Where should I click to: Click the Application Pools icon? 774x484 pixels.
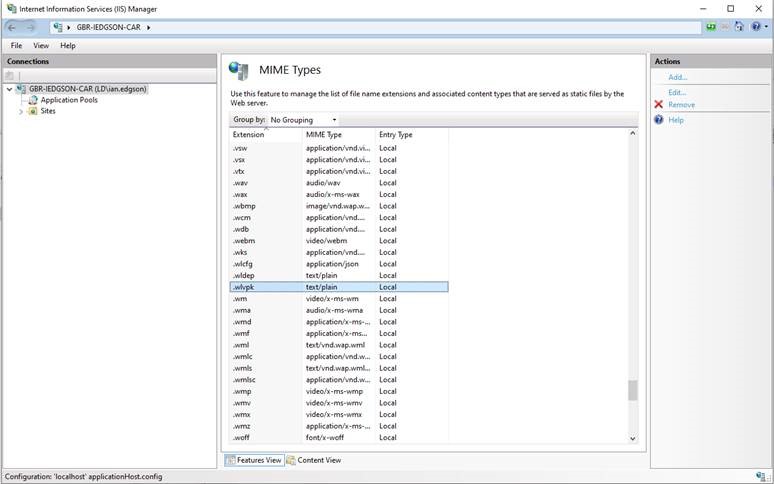click(32, 100)
